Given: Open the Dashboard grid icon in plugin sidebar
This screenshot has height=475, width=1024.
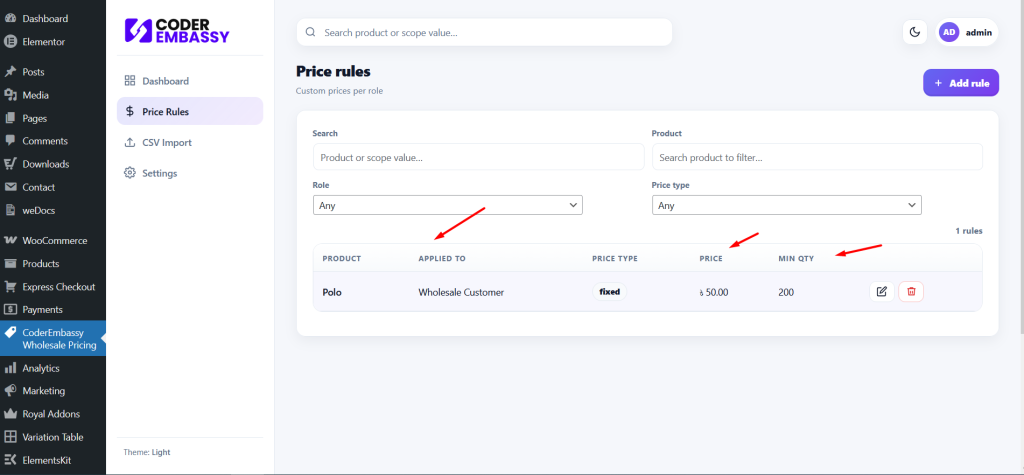Looking at the screenshot, I should tap(130, 81).
